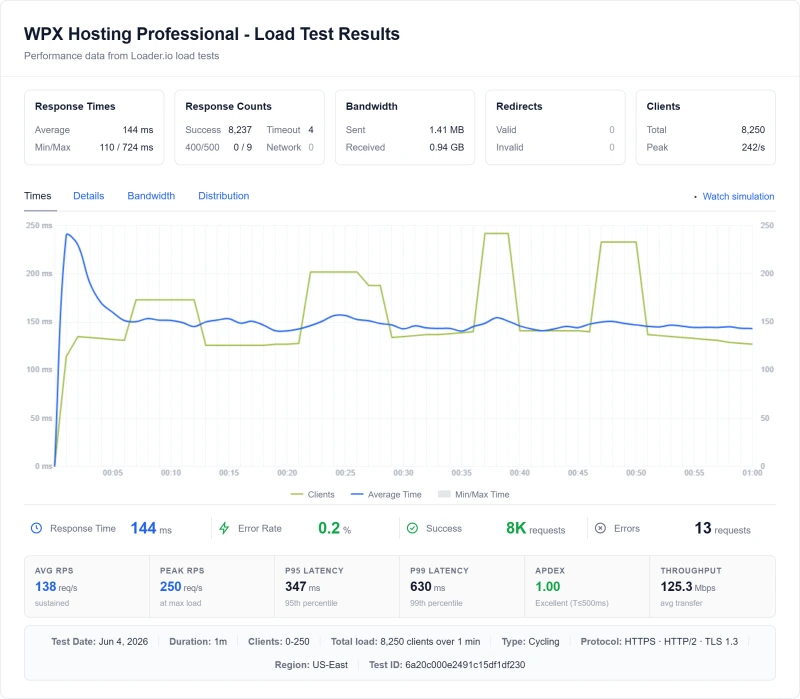Viewport: 800px width, 699px height.
Task: Click the blue Average Time legend swatch
Action: pos(357,494)
